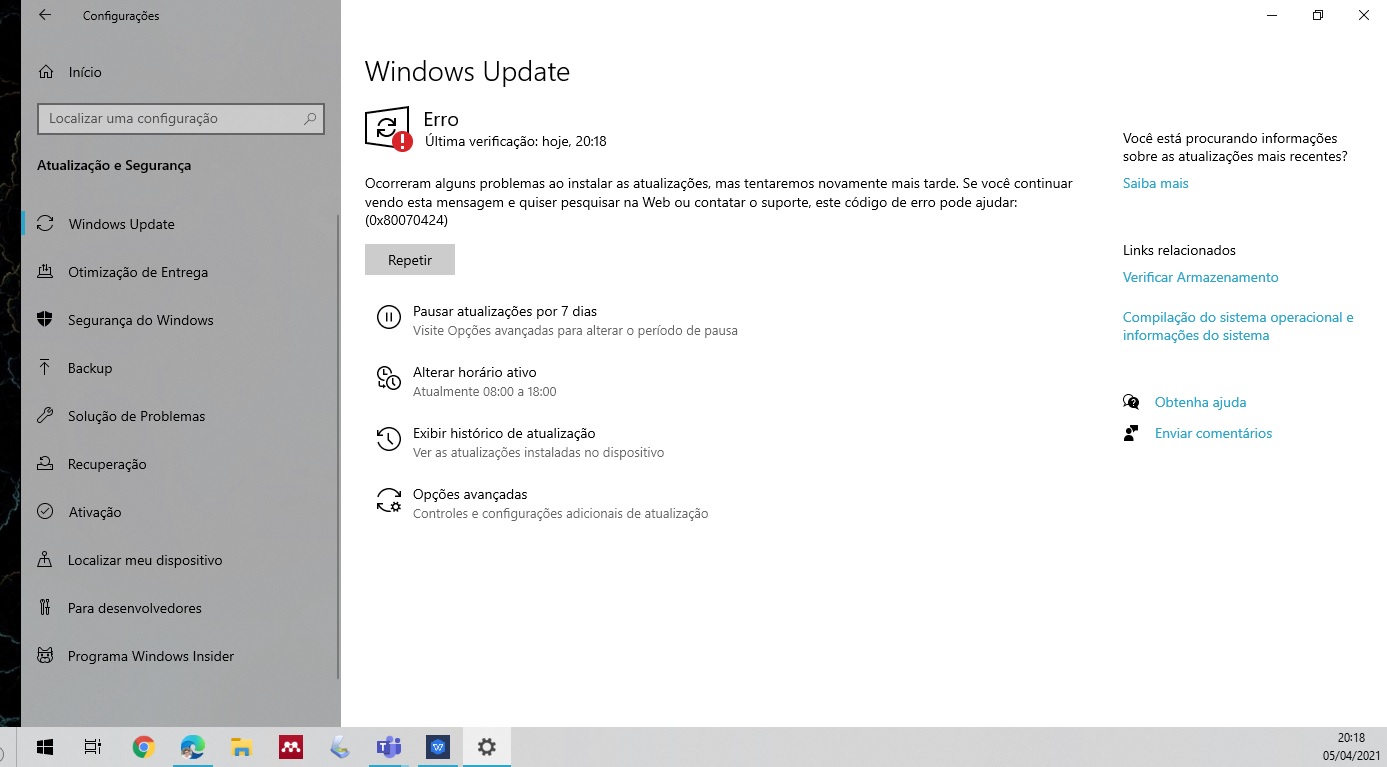Click the Links relacionados heading
The height and width of the screenshot is (767, 1387).
click(x=1179, y=250)
